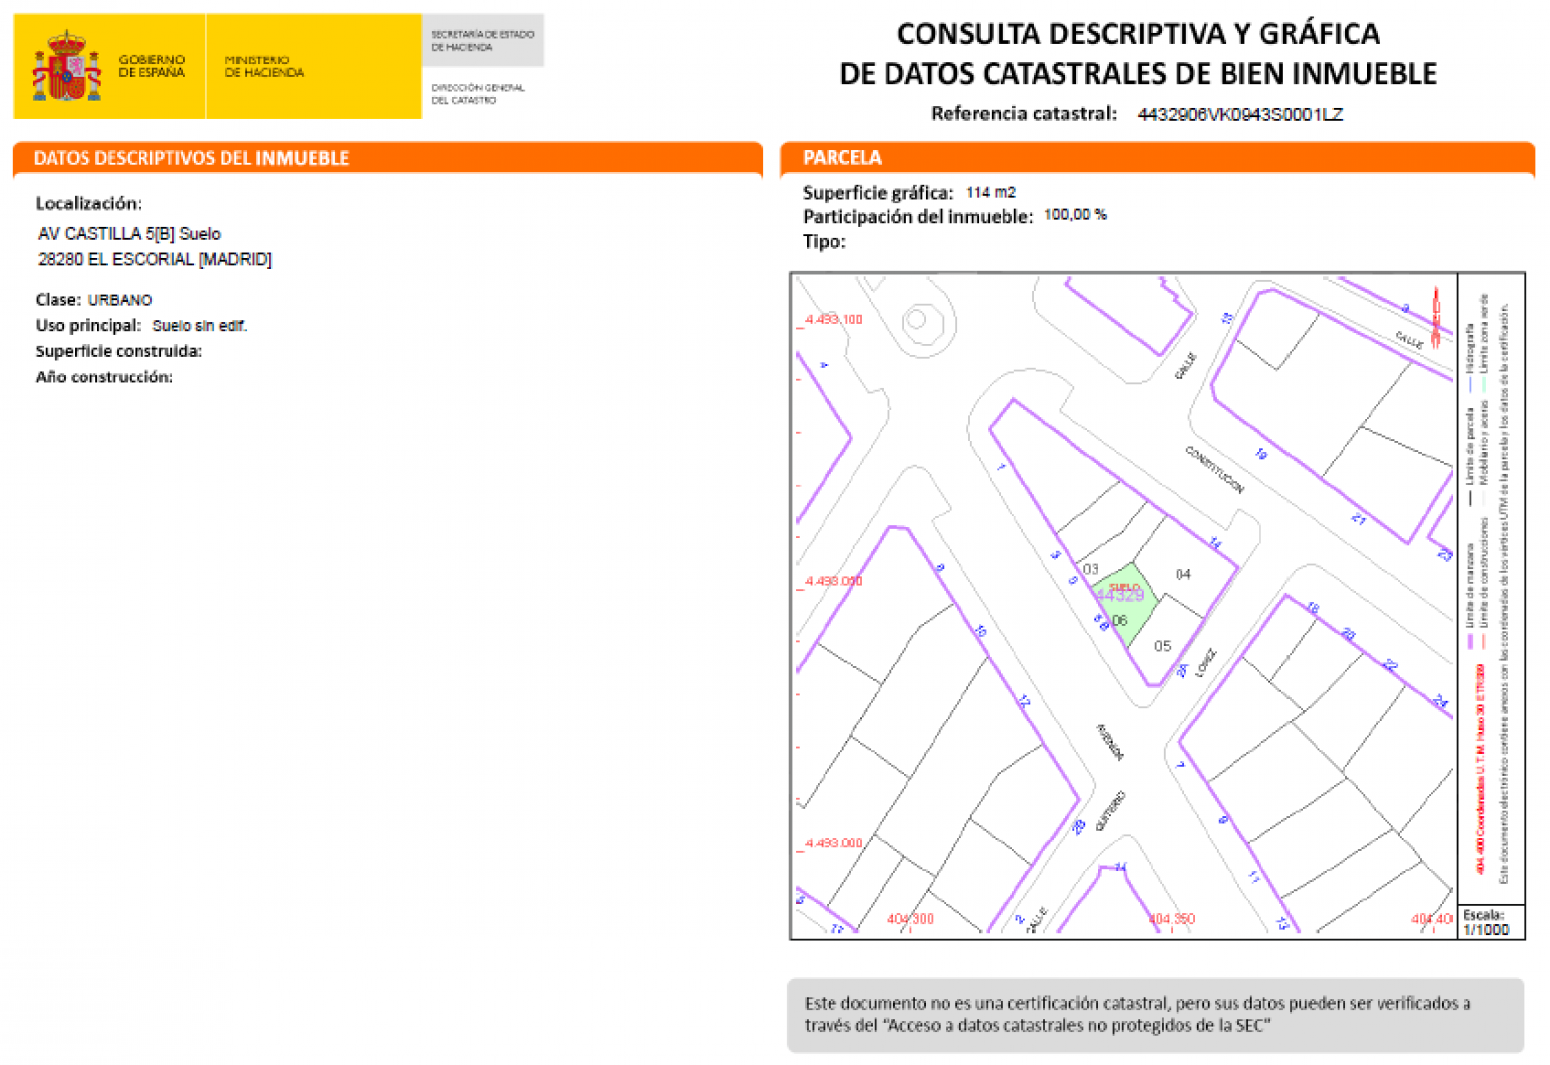Viewport: 1550px width, 1065px height.
Task: Click the Uso principal label
Action: point(88,326)
